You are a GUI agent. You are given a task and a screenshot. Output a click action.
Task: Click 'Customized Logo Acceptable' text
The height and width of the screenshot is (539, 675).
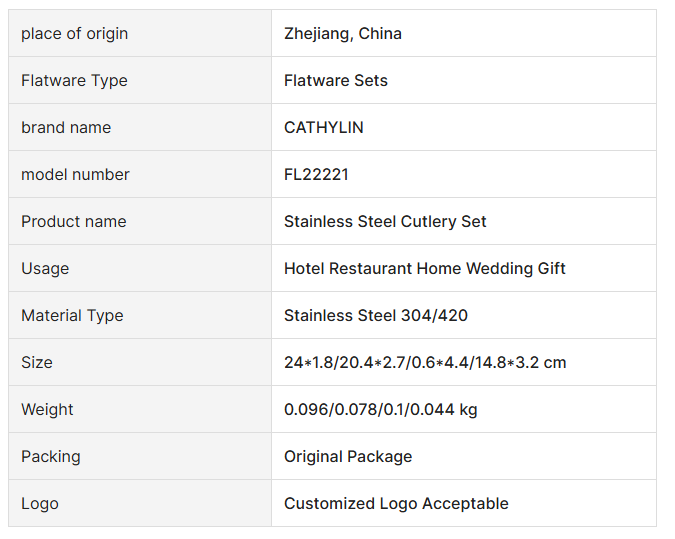pos(396,504)
